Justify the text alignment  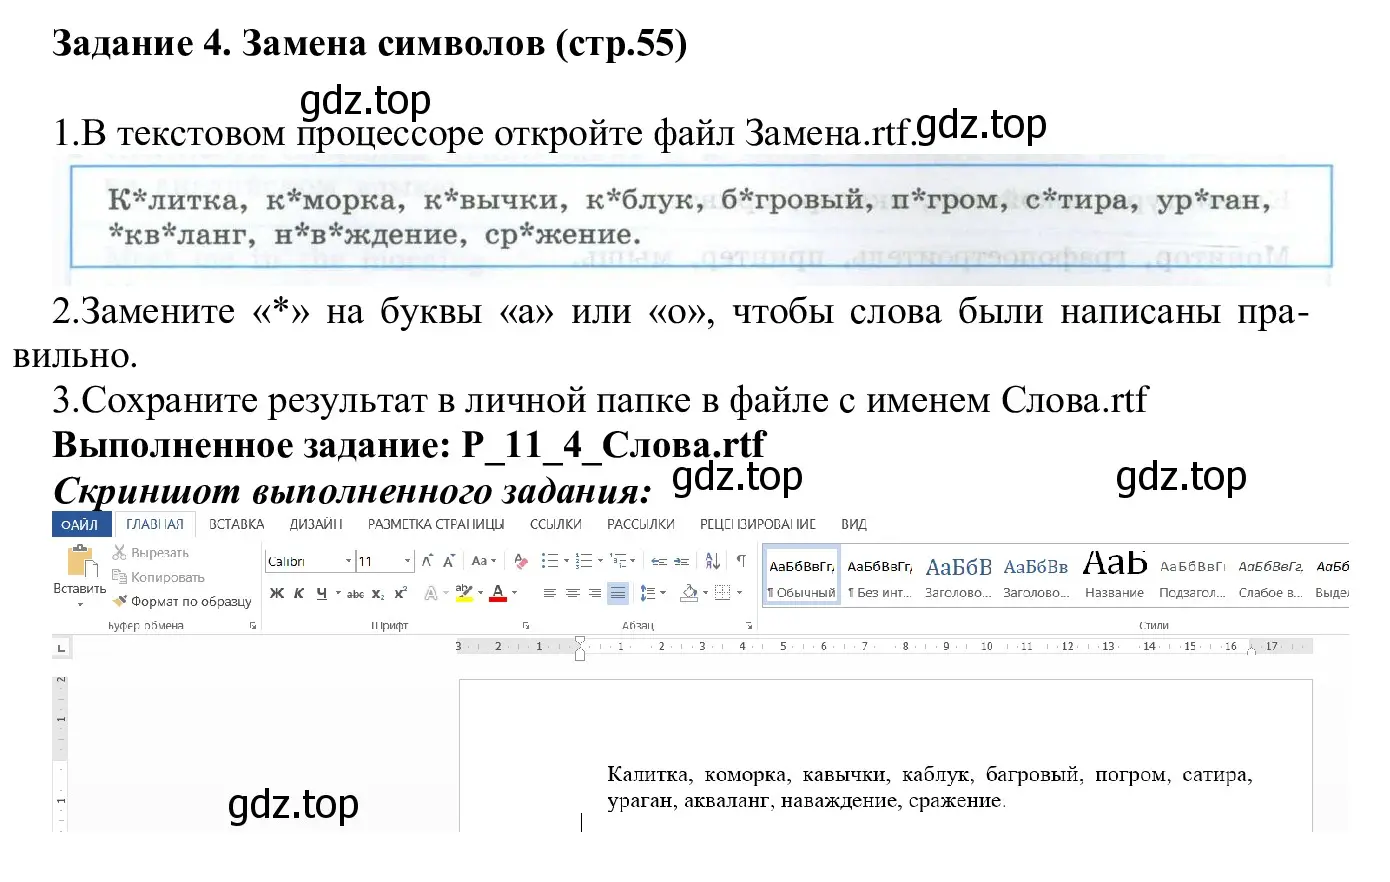(618, 593)
